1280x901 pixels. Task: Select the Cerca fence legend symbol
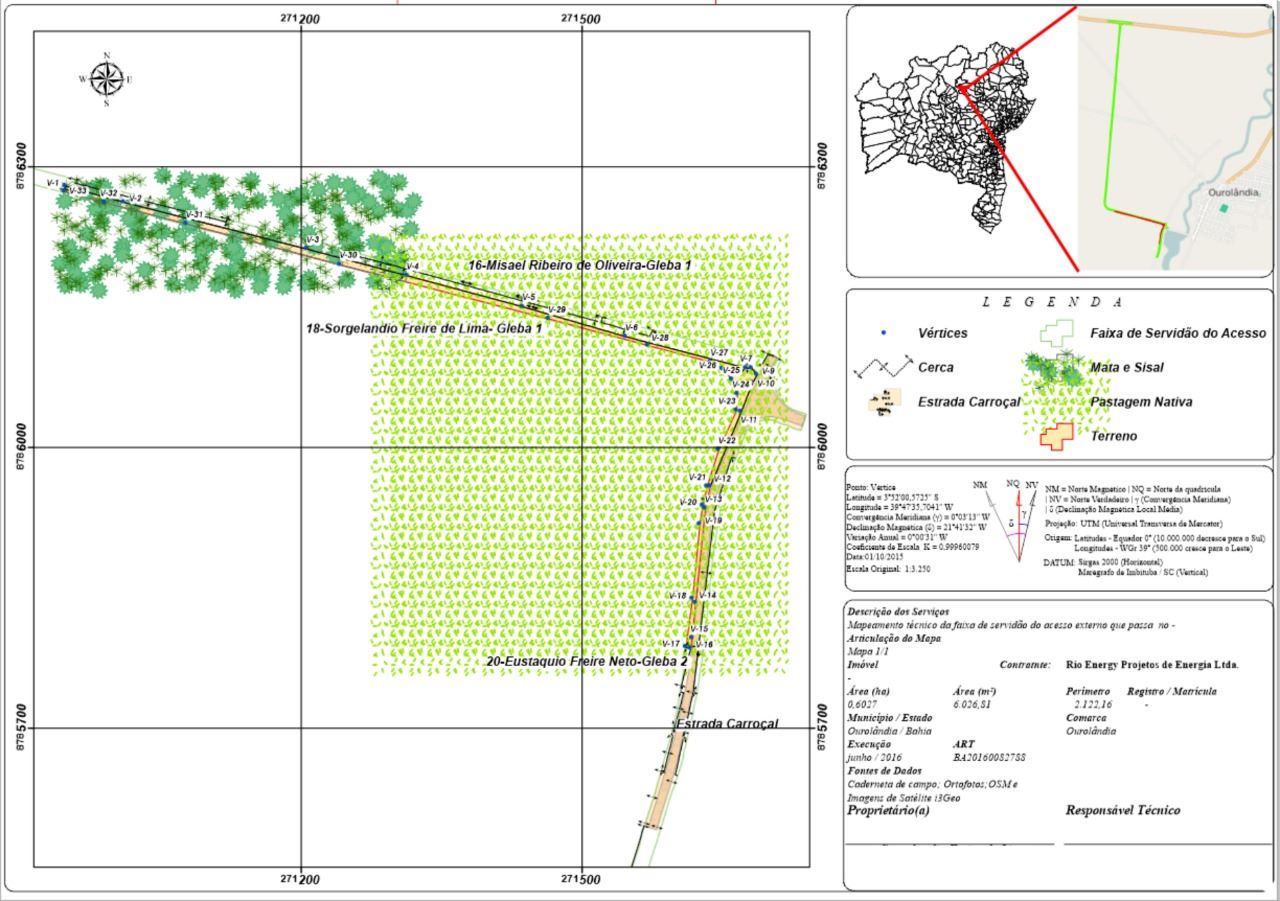(x=883, y=367)
